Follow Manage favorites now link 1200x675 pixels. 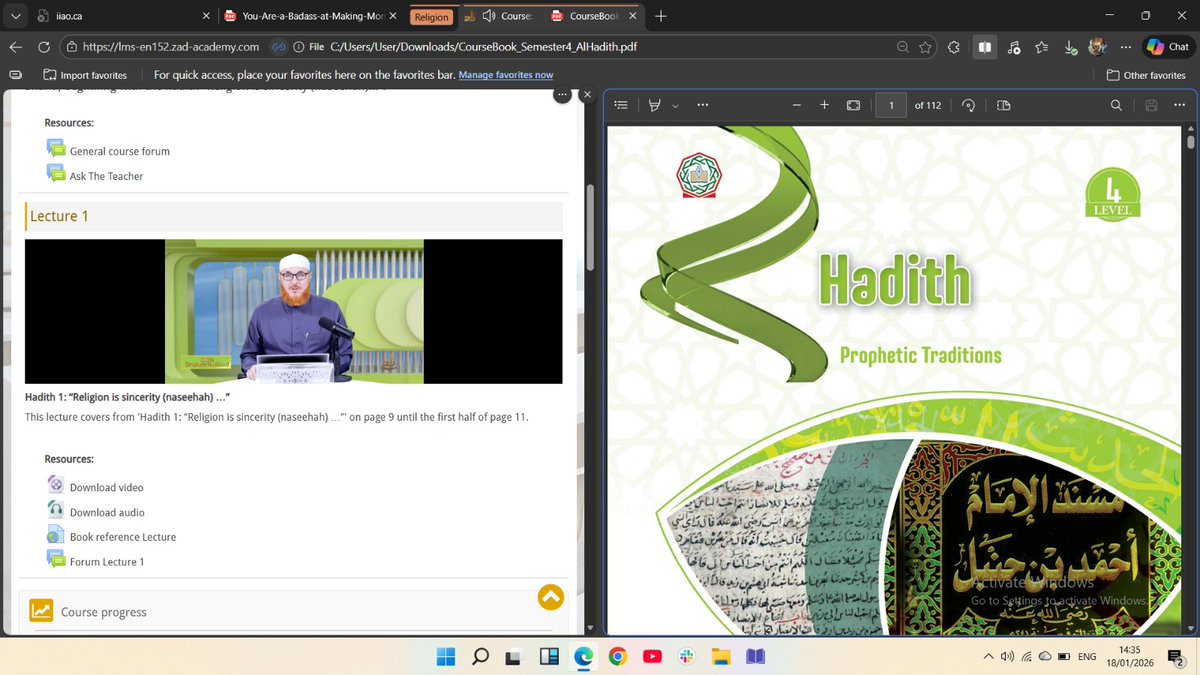coord(505,75)
